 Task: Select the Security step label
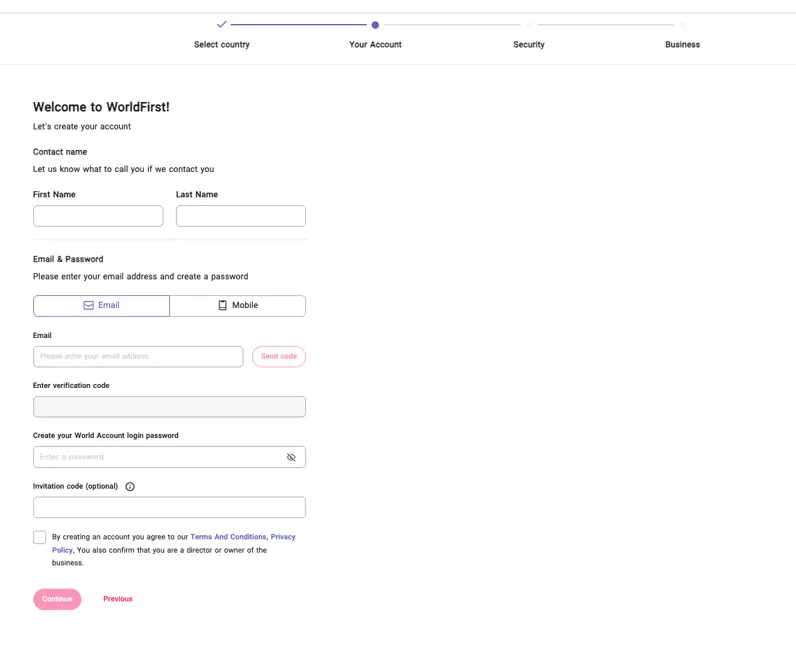529,45
